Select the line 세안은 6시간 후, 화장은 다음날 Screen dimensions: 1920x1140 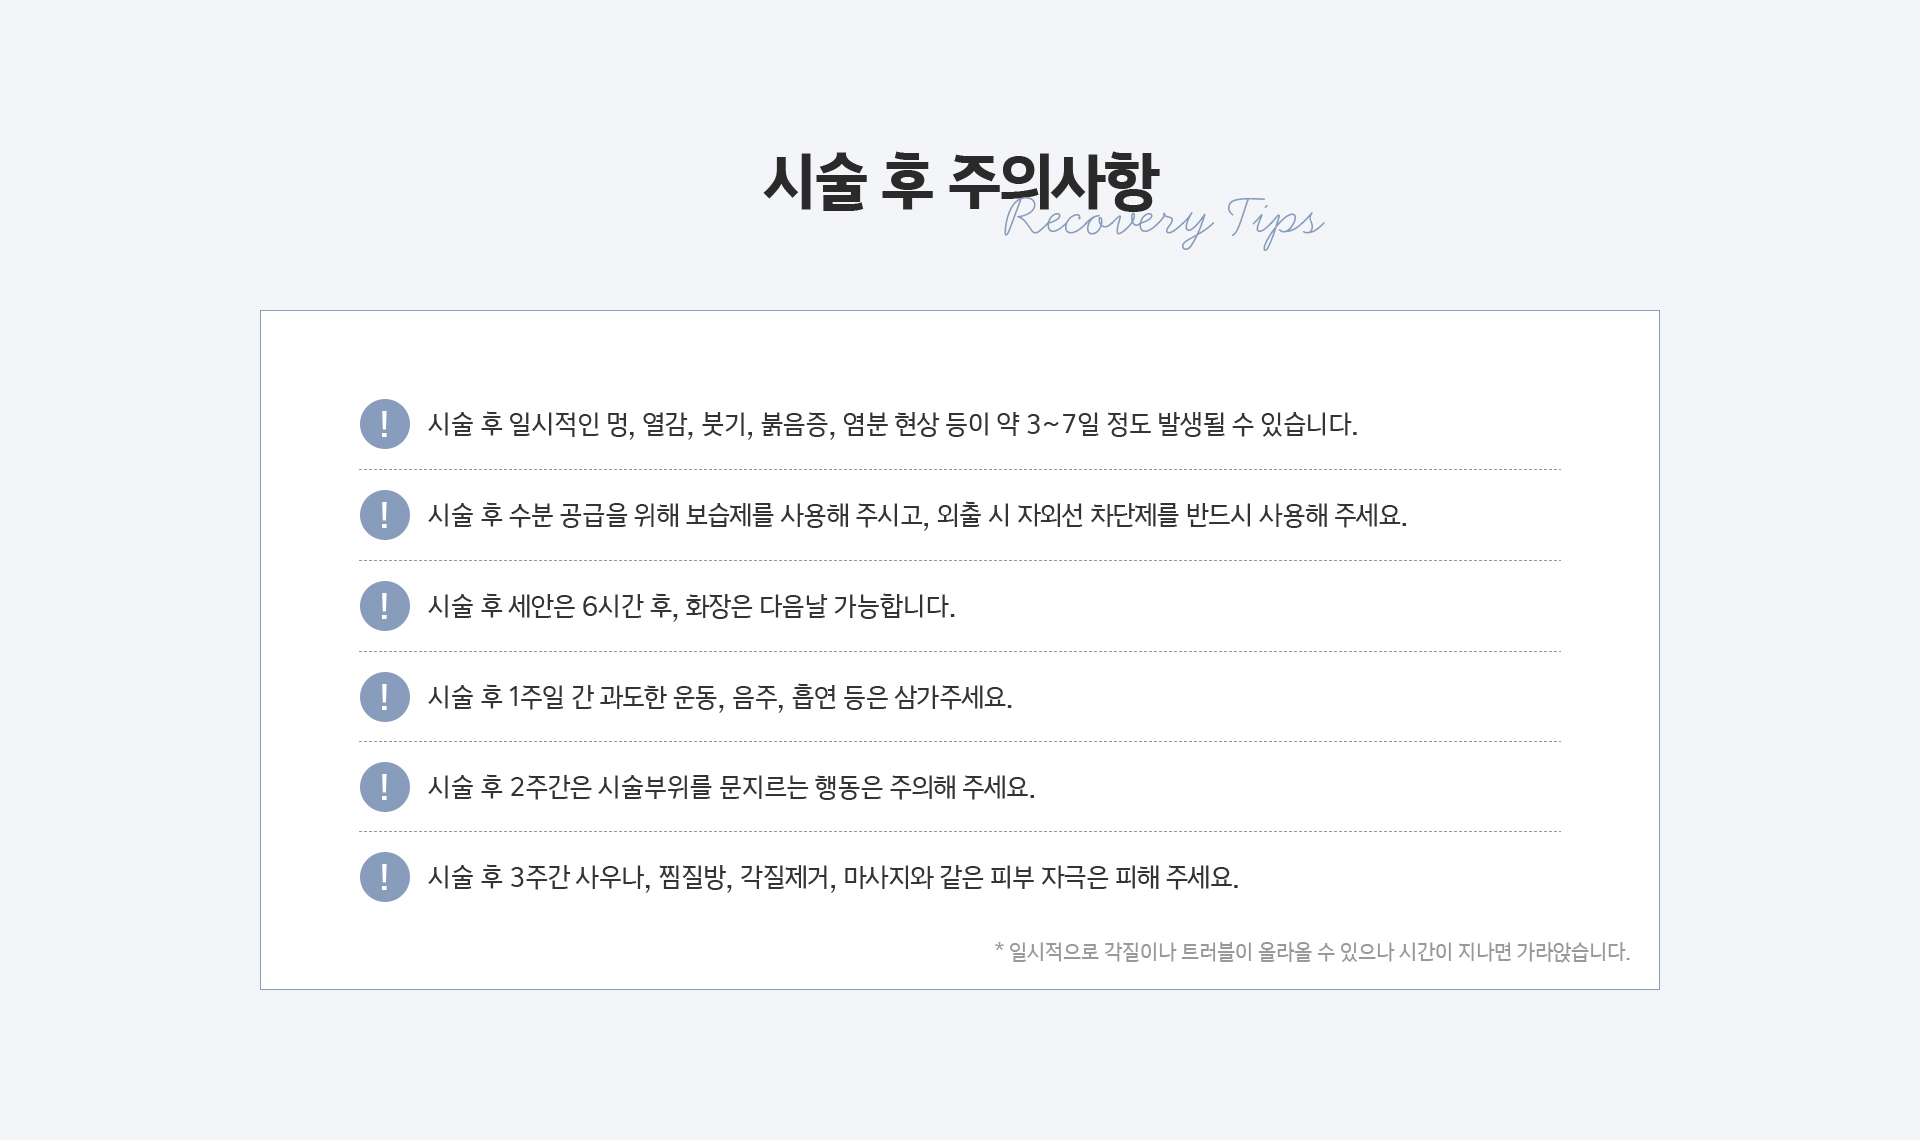tap(692, 606)
